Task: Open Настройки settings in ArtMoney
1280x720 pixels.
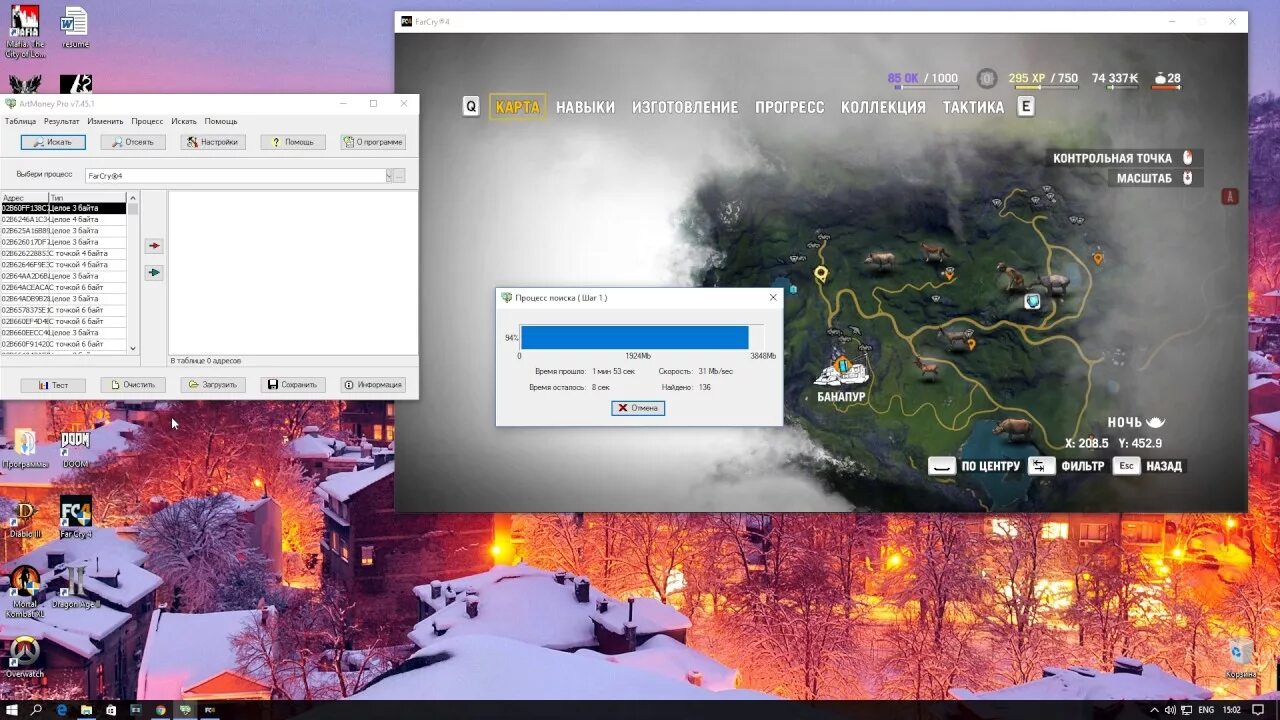Action: point(213,142)
